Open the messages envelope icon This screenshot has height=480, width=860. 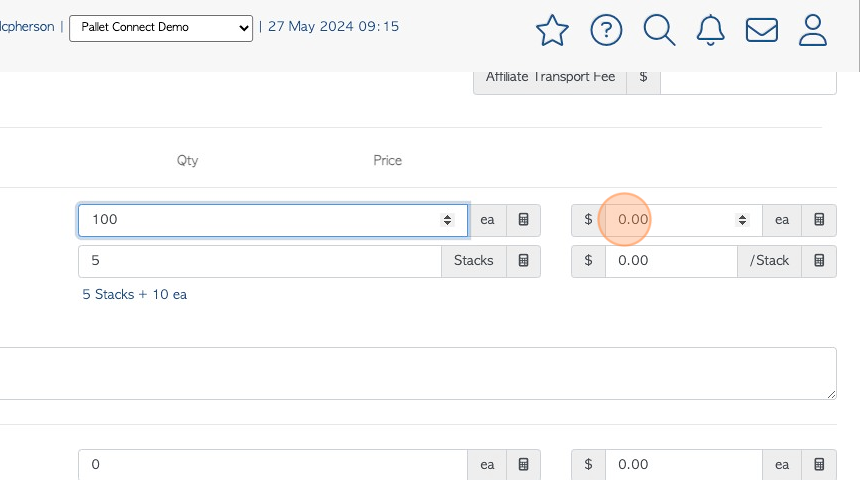point(762,30)
